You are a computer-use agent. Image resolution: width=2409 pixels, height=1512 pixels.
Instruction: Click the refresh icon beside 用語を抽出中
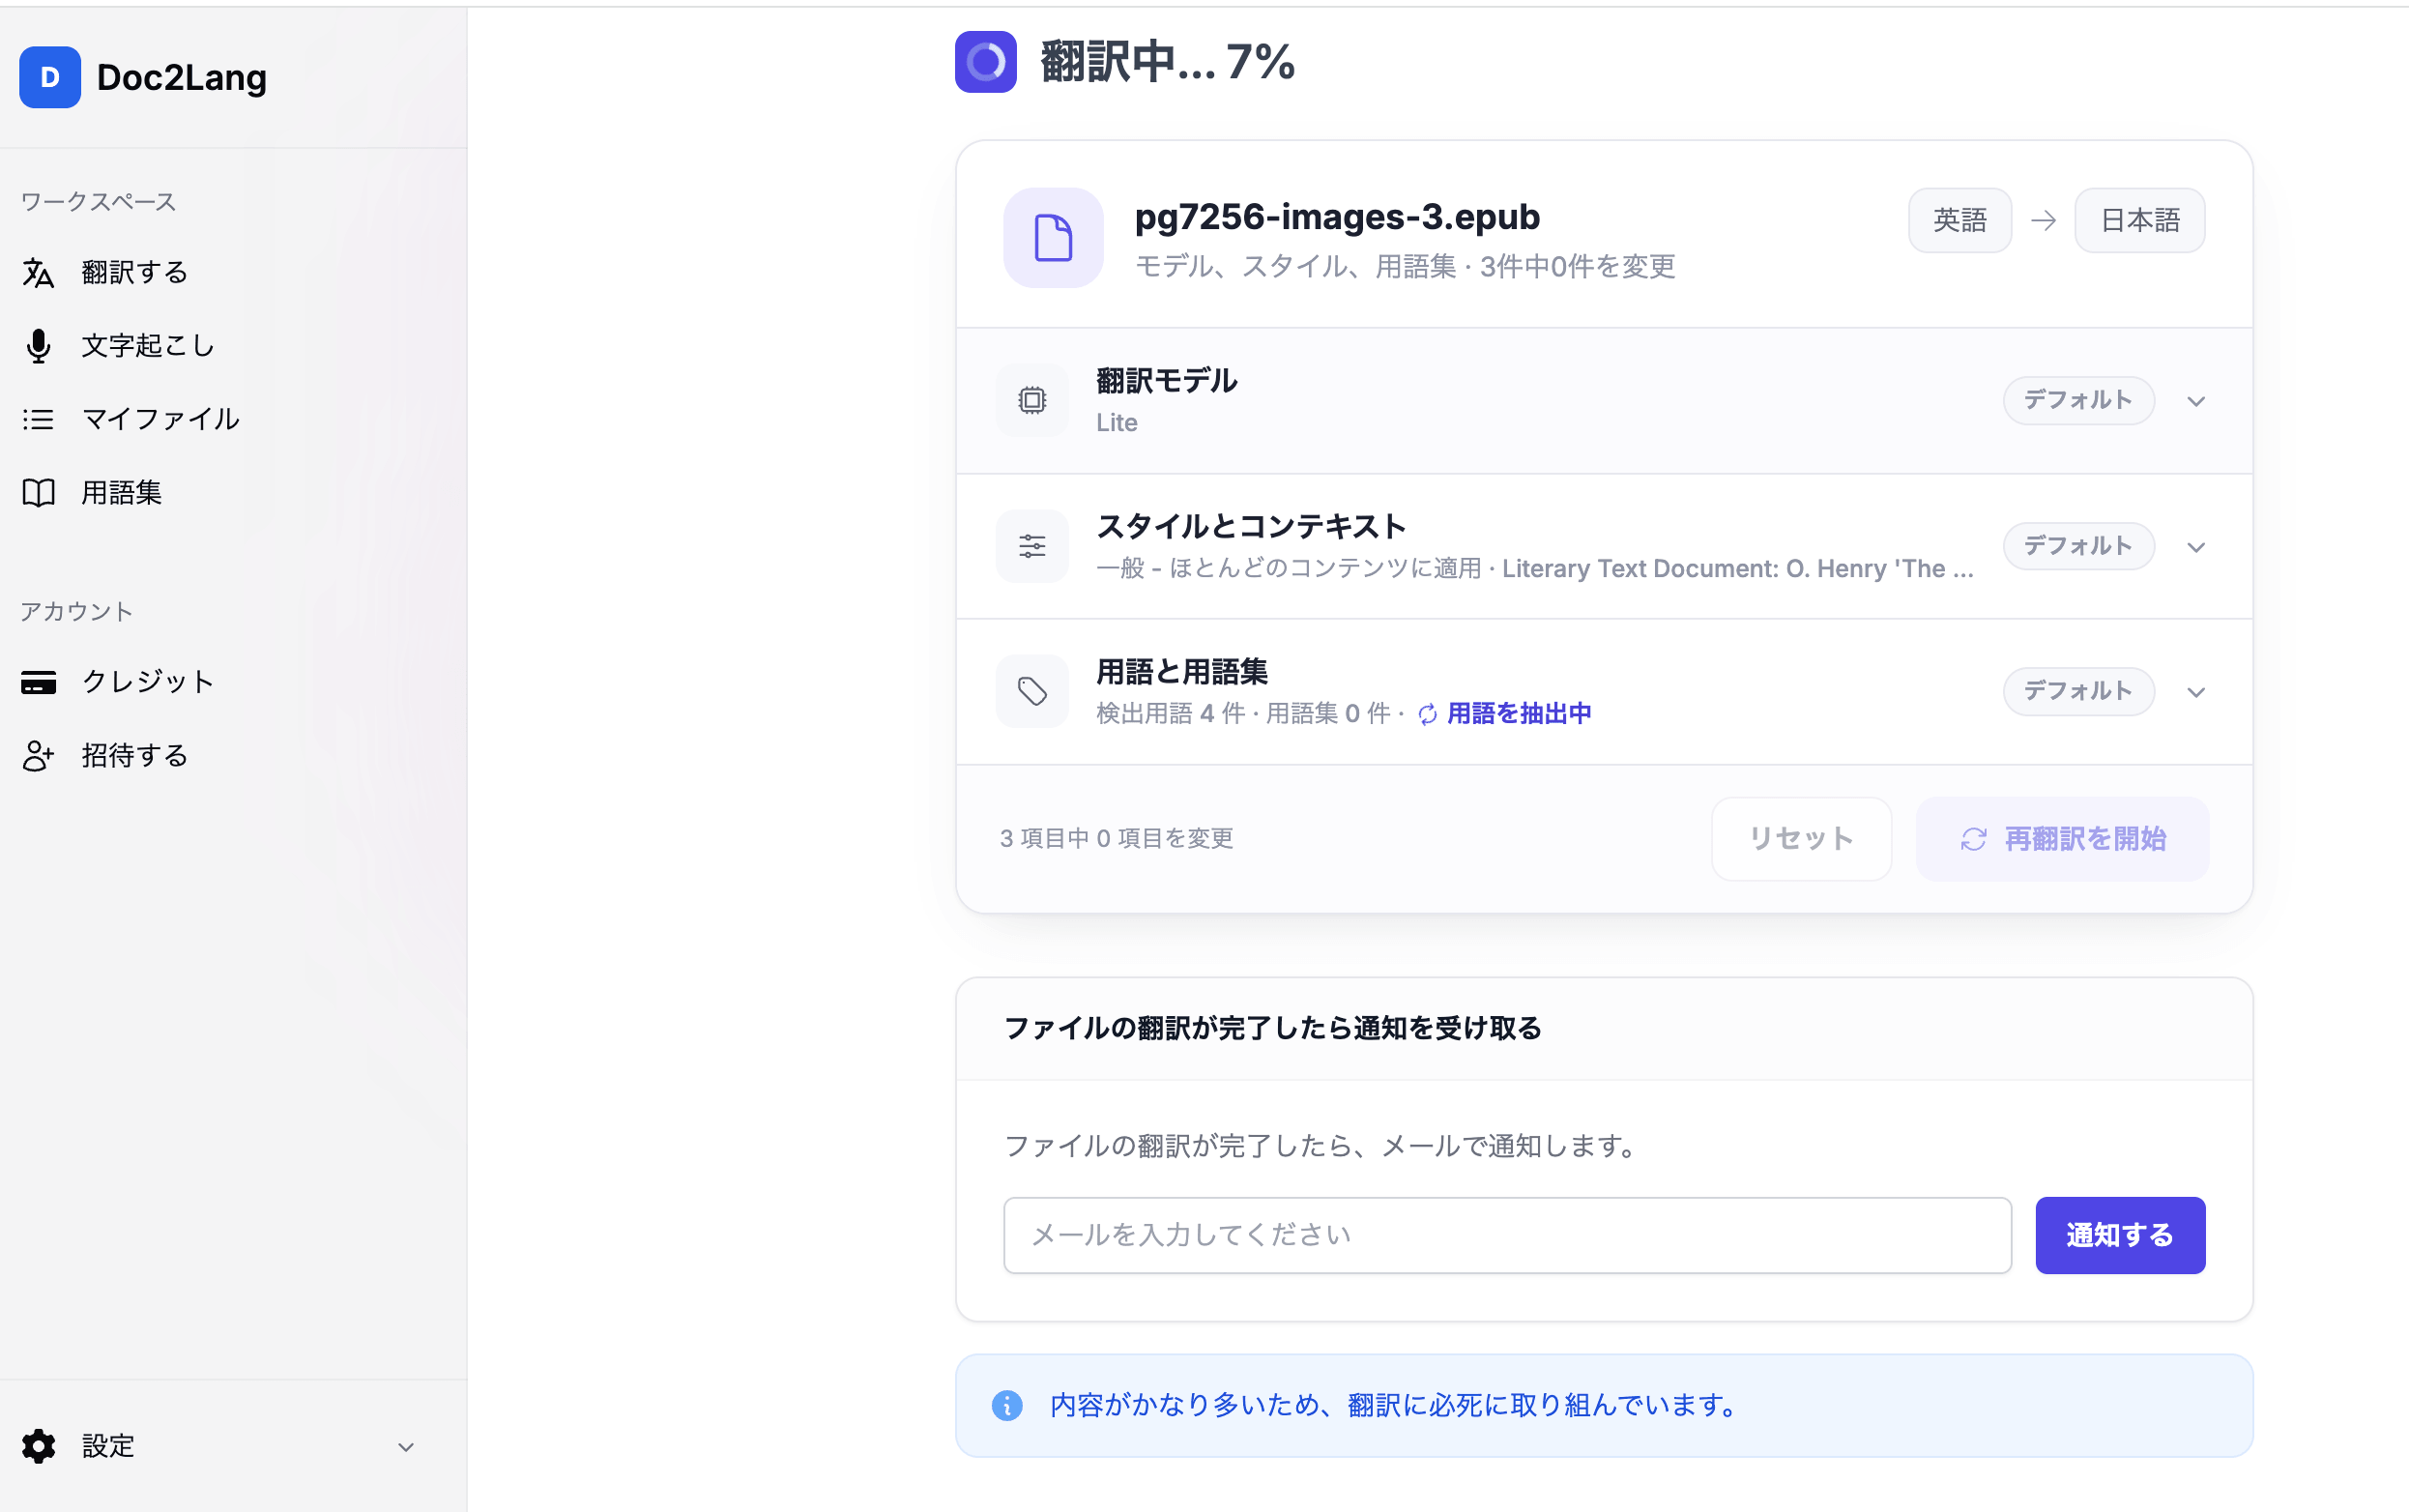(x=1428, y=714)
